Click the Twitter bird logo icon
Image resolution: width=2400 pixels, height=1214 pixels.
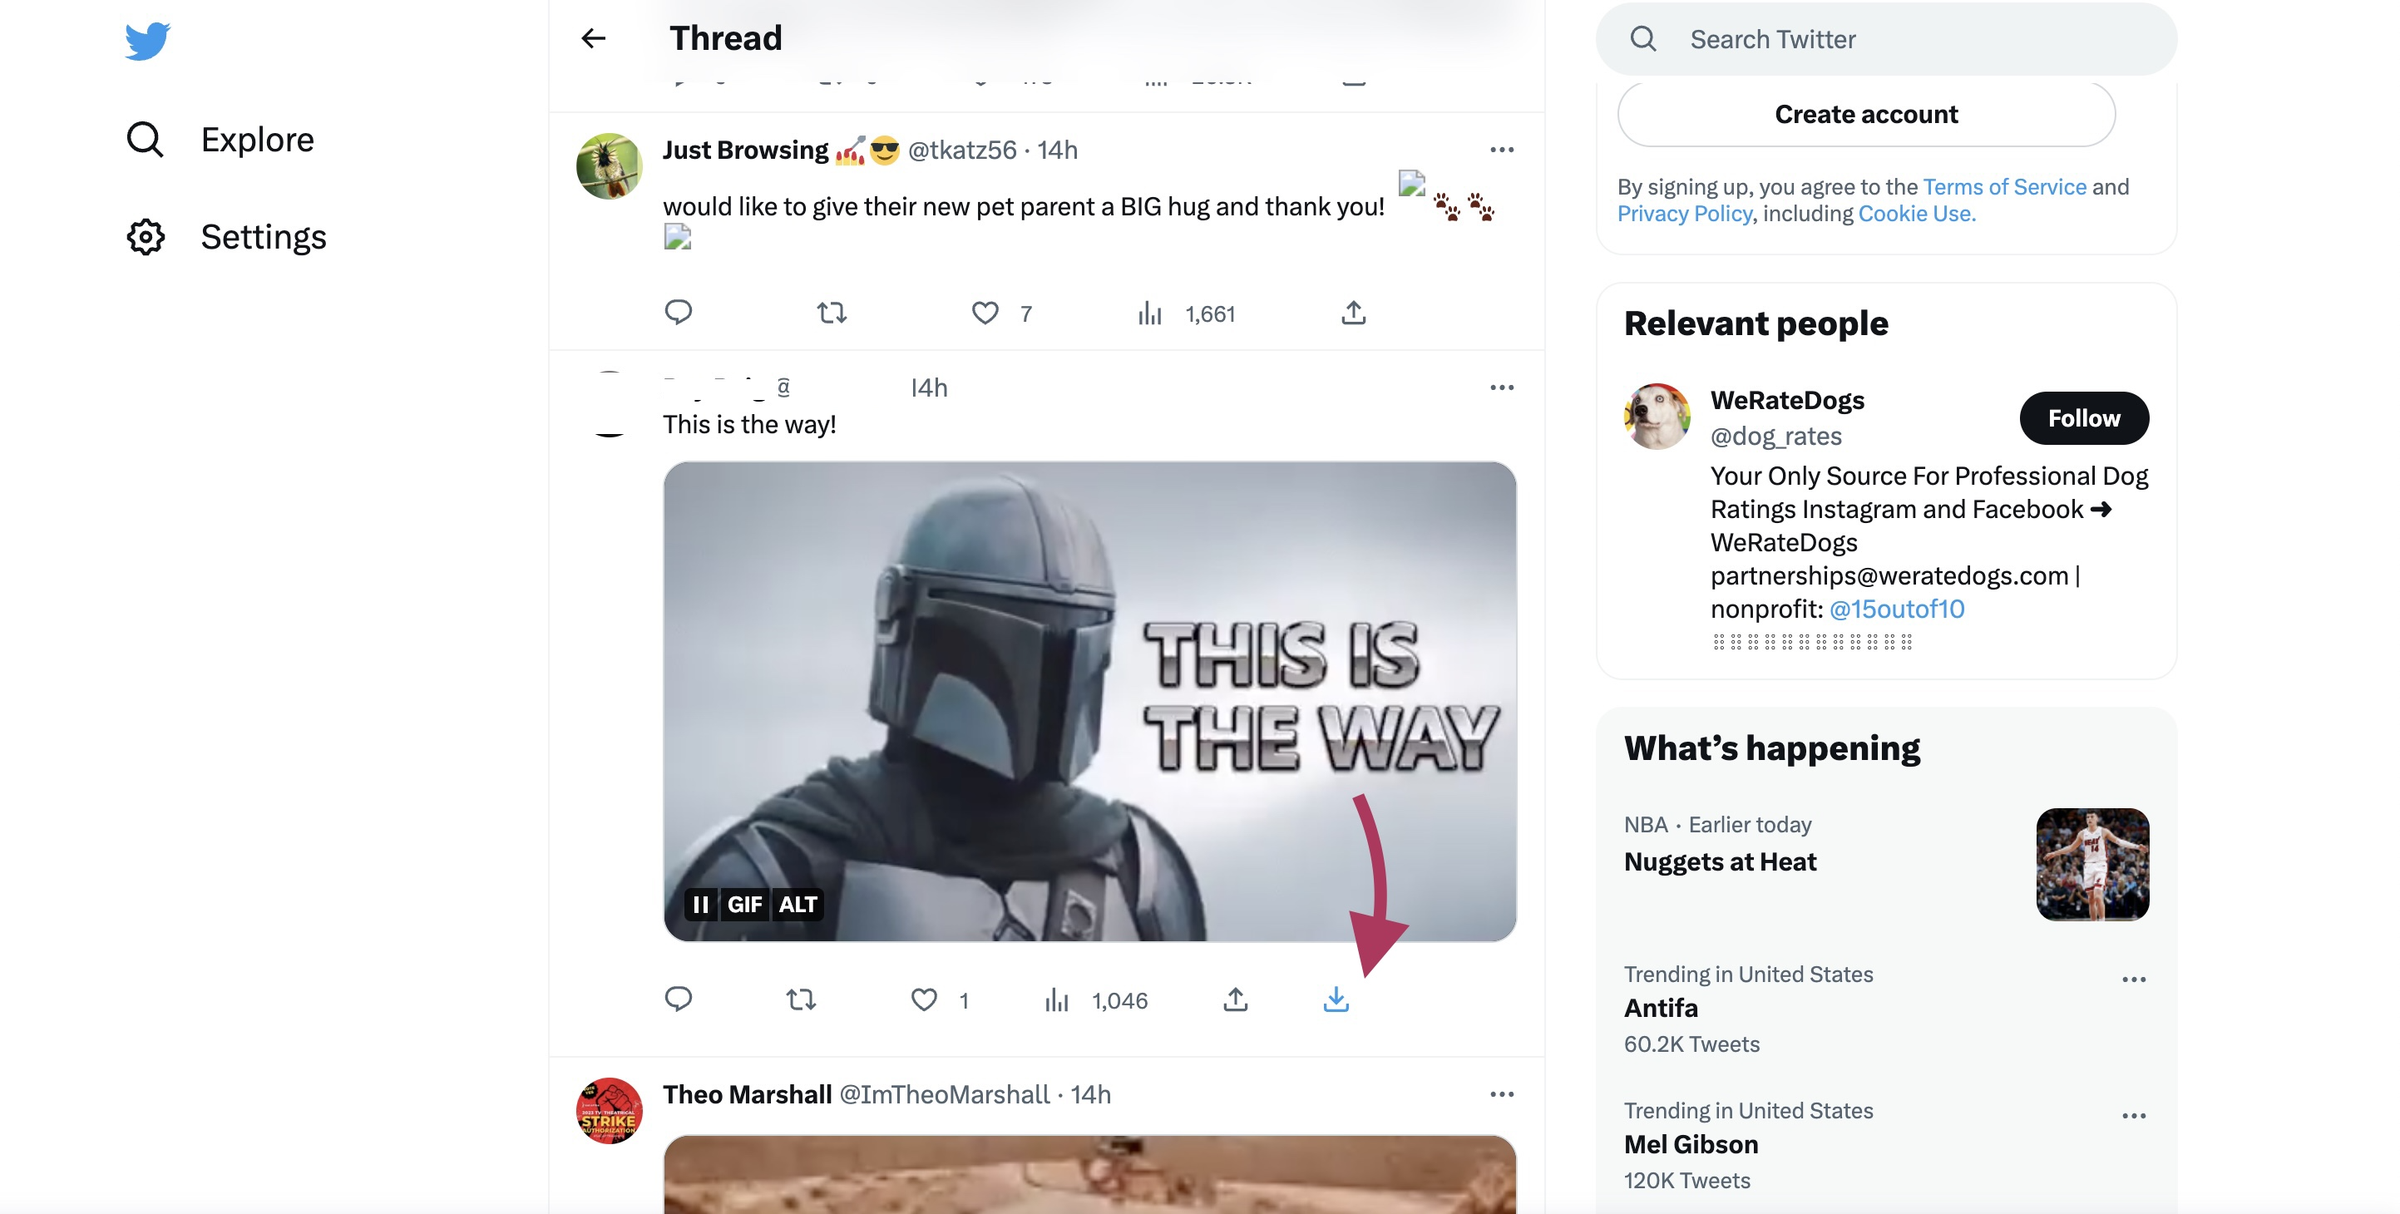tap(146, 39)
